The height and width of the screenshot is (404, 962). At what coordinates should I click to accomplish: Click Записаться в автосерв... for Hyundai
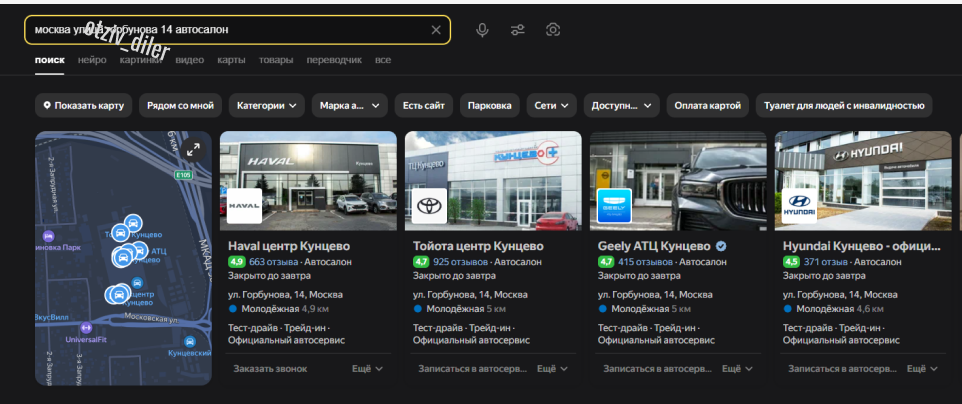(x=842, y=369)
